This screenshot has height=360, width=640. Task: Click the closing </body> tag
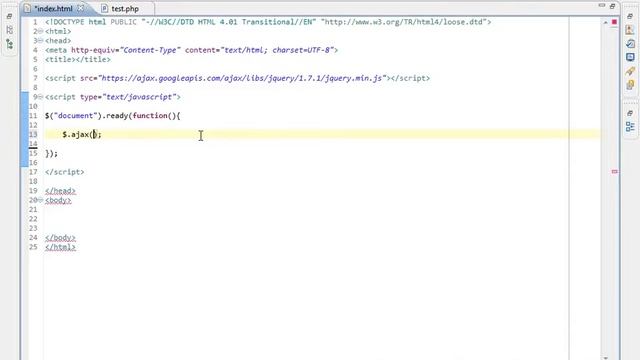tap(60, 238)
